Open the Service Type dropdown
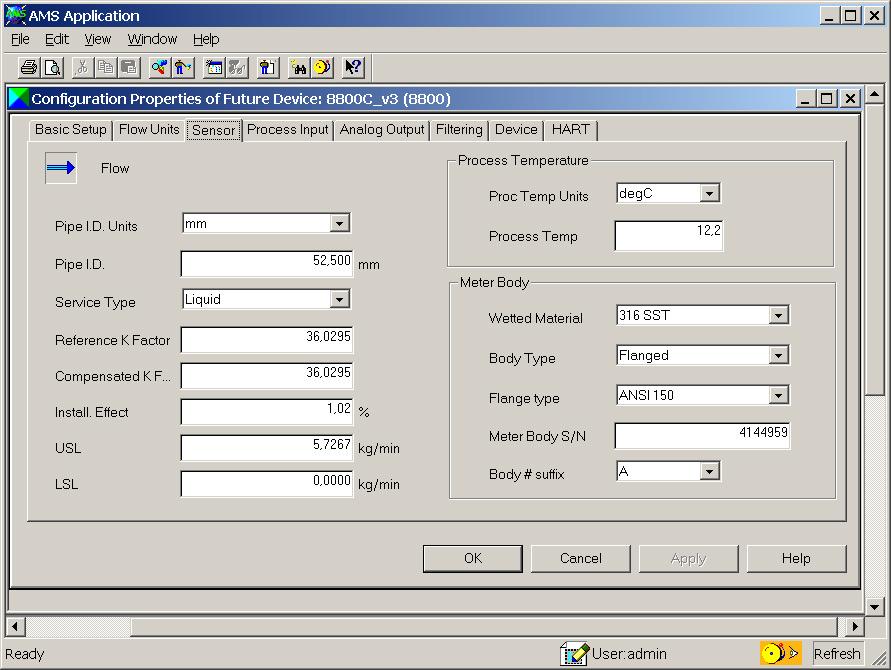The height and width of the screenshot is (670, 891). pos(339,299)
